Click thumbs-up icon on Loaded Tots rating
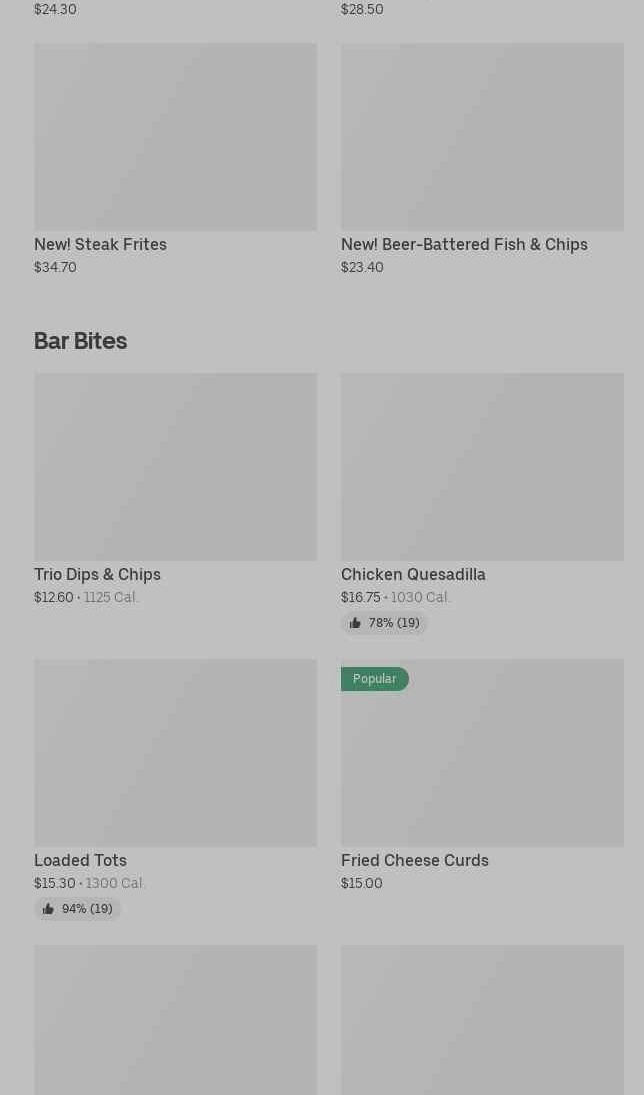Screen dimensions: 644x1095 tap(48, 909)
